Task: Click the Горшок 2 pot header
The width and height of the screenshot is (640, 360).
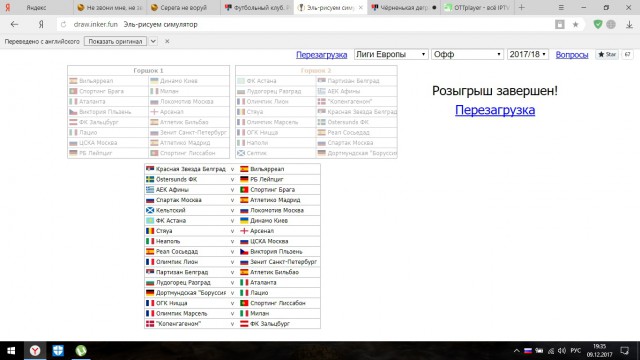Action: [x=316, y=71]
